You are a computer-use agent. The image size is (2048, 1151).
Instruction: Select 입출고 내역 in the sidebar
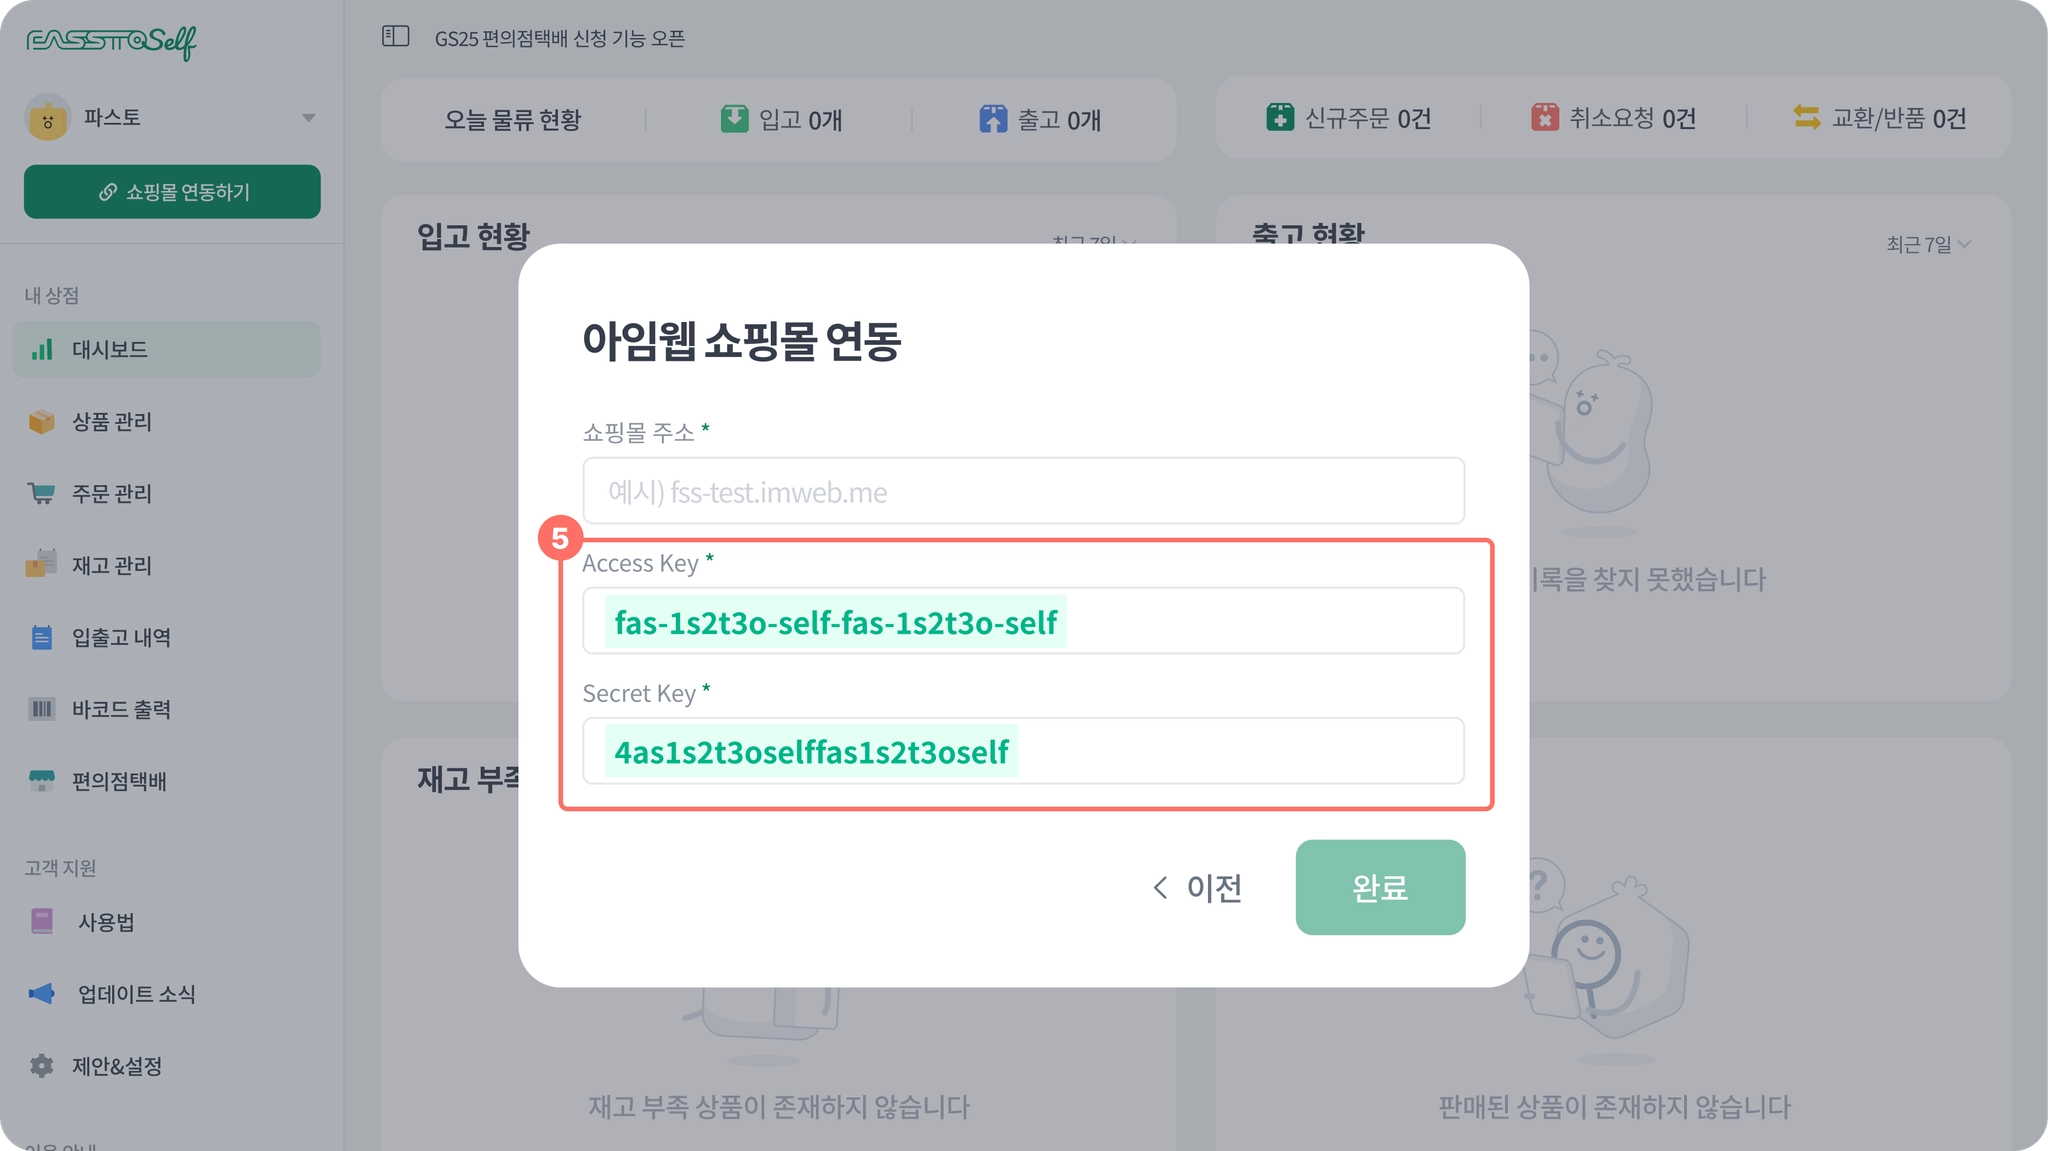pos(120,638)
